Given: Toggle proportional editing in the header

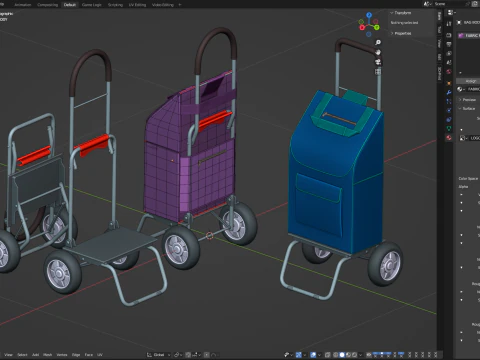Looking at the screenshot, I should pos(206,355).
